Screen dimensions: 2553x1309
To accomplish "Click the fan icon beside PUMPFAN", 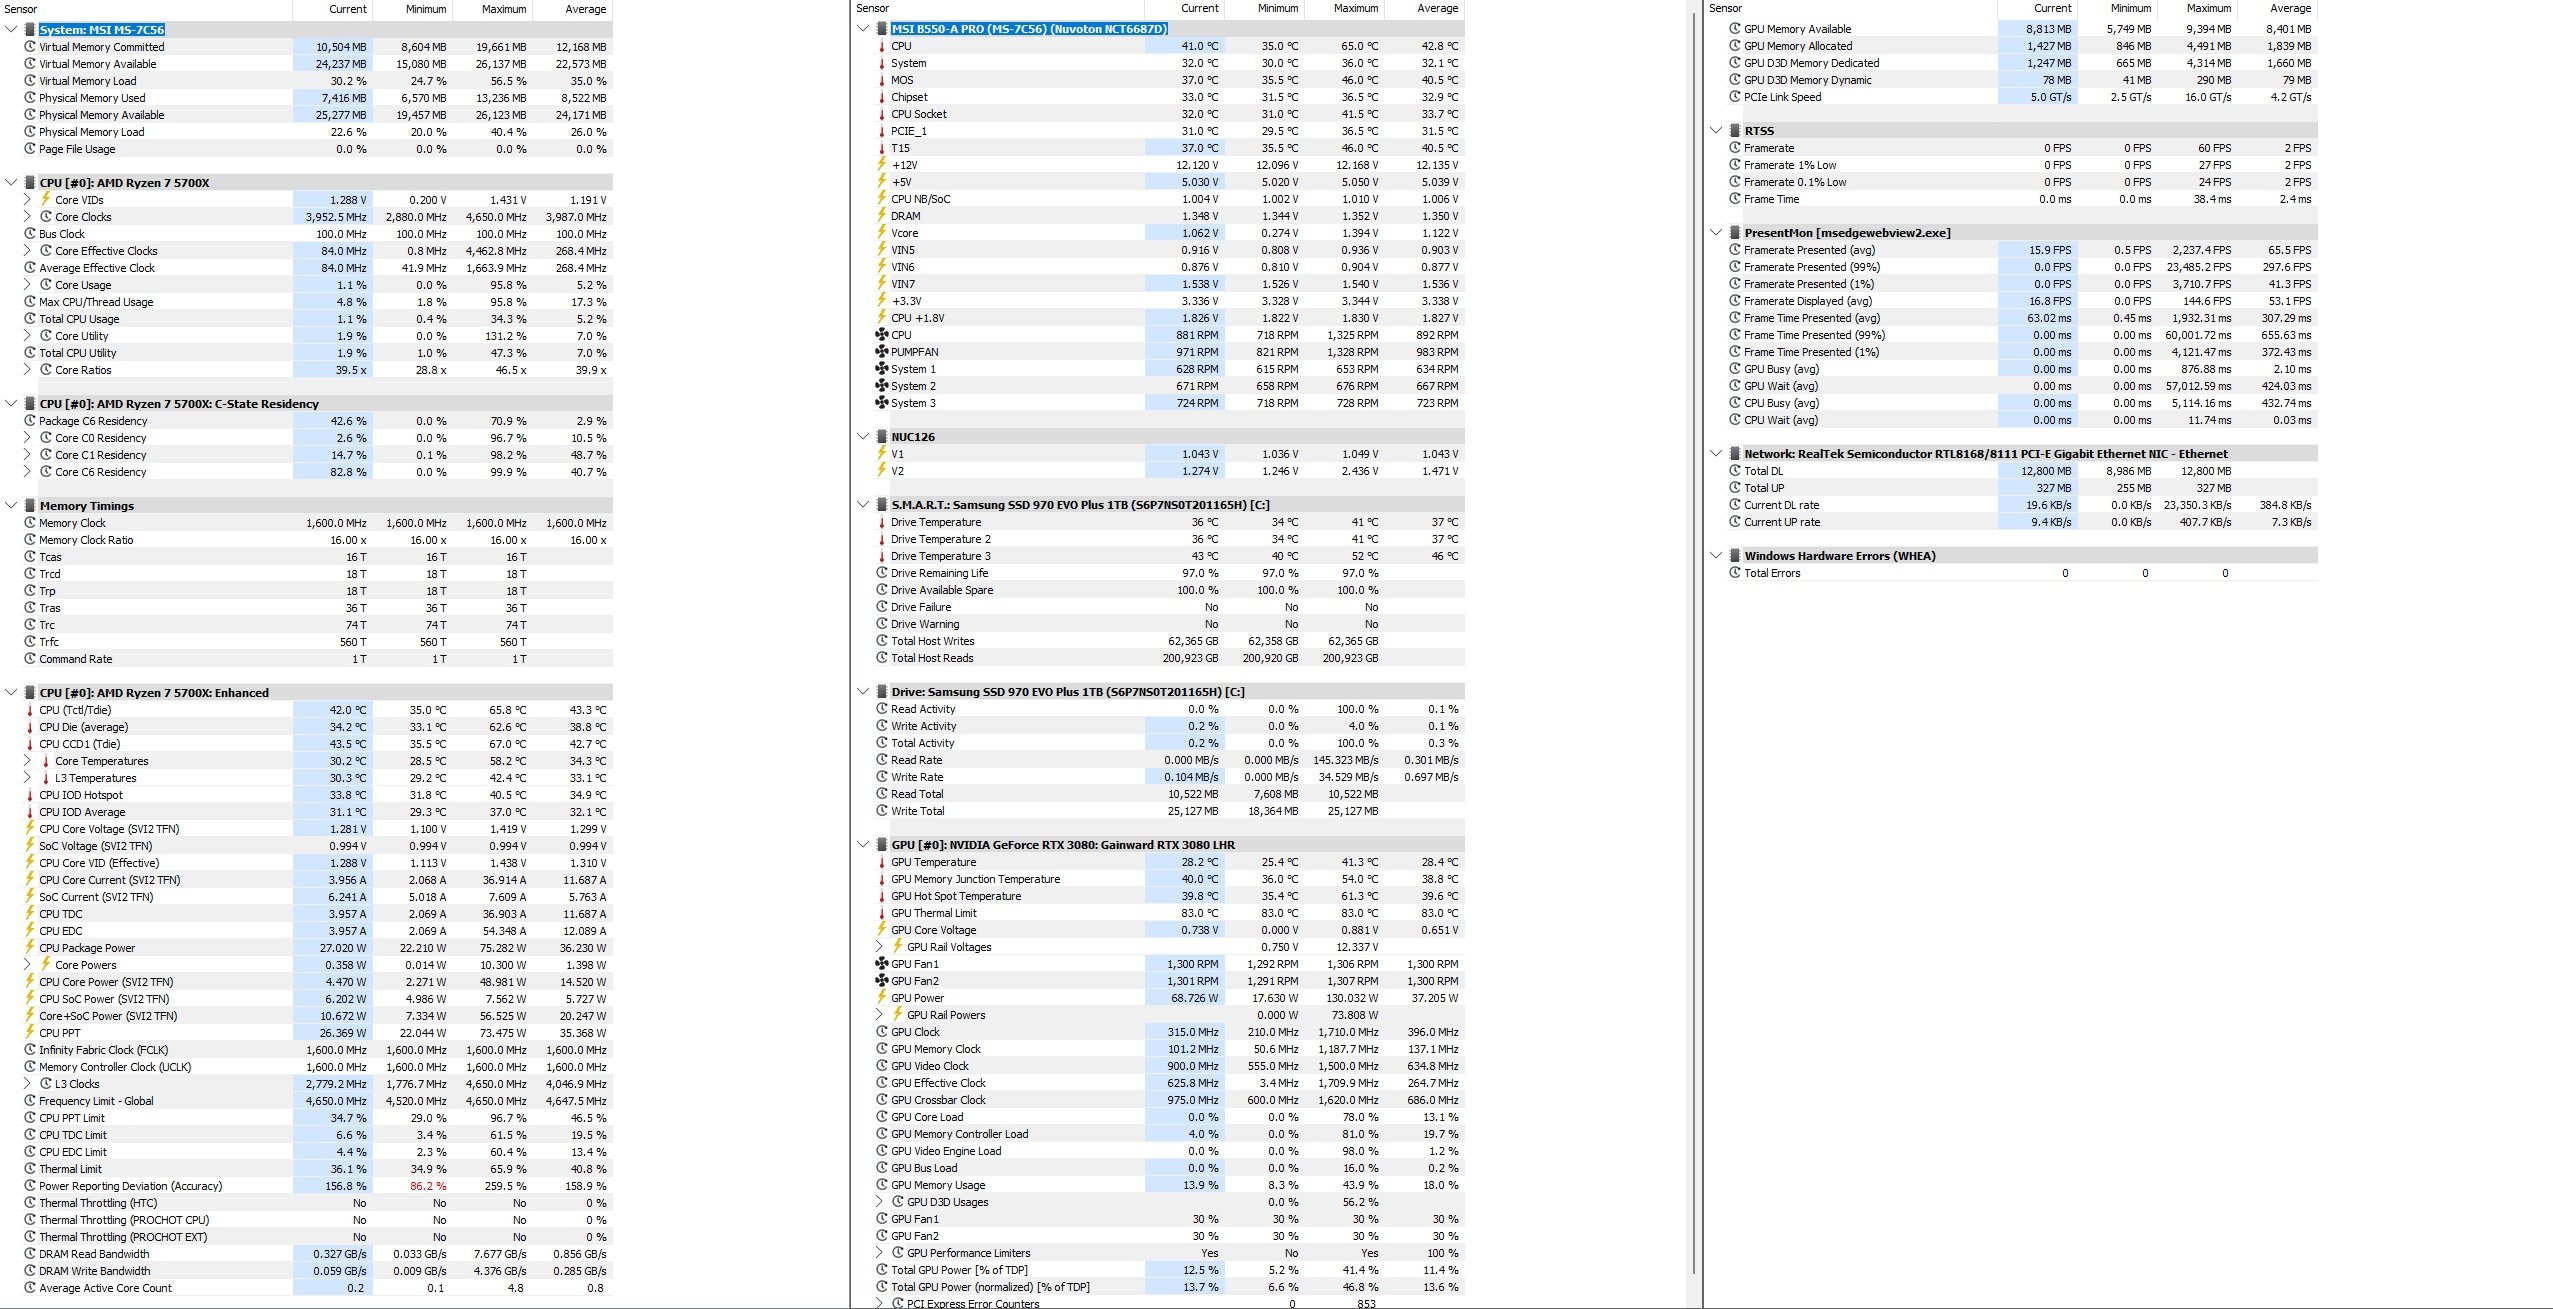I will click(882, 352).
